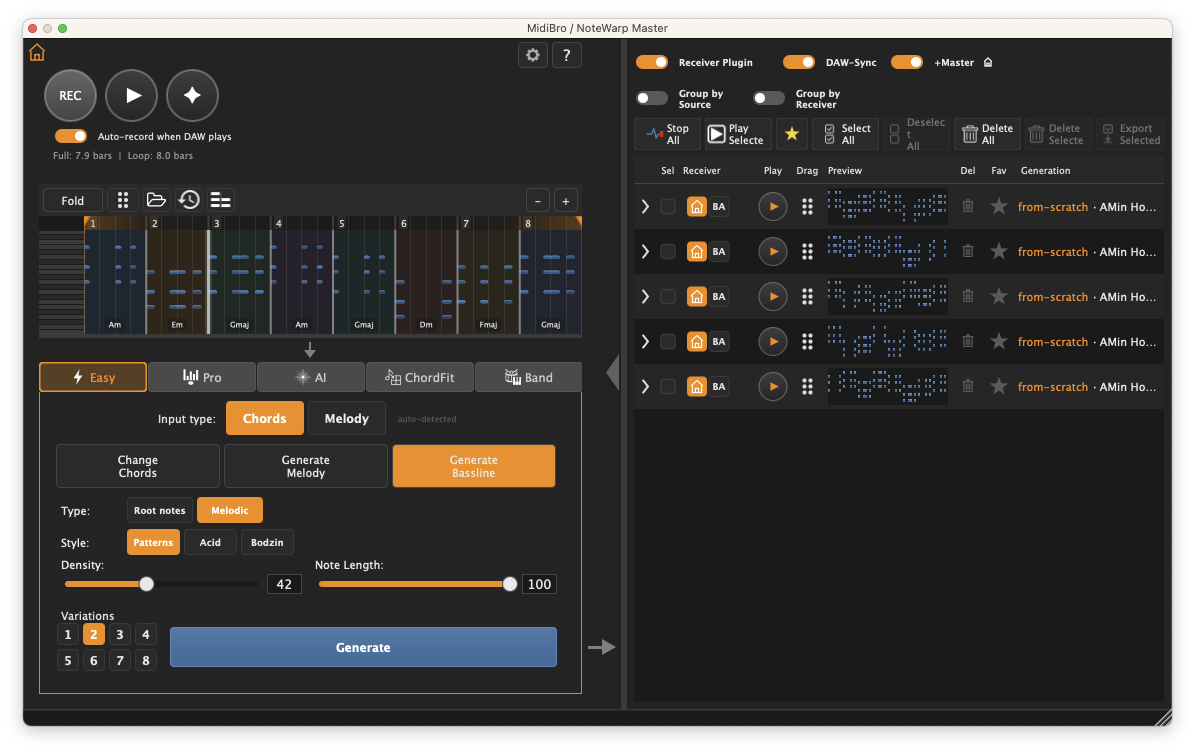Image resolution: width=1195 pixels, height=753 pixels.
Task: Select Acid style
Action: pyautogui.click(x=210, y=543)
